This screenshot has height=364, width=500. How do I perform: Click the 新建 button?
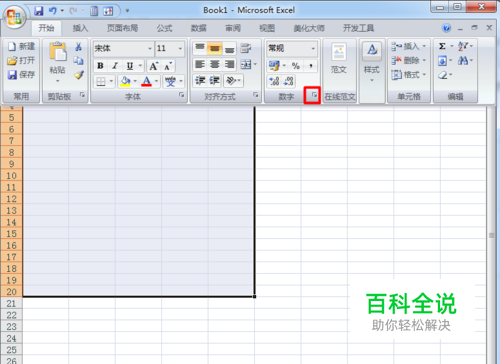(x=21, y=46)
